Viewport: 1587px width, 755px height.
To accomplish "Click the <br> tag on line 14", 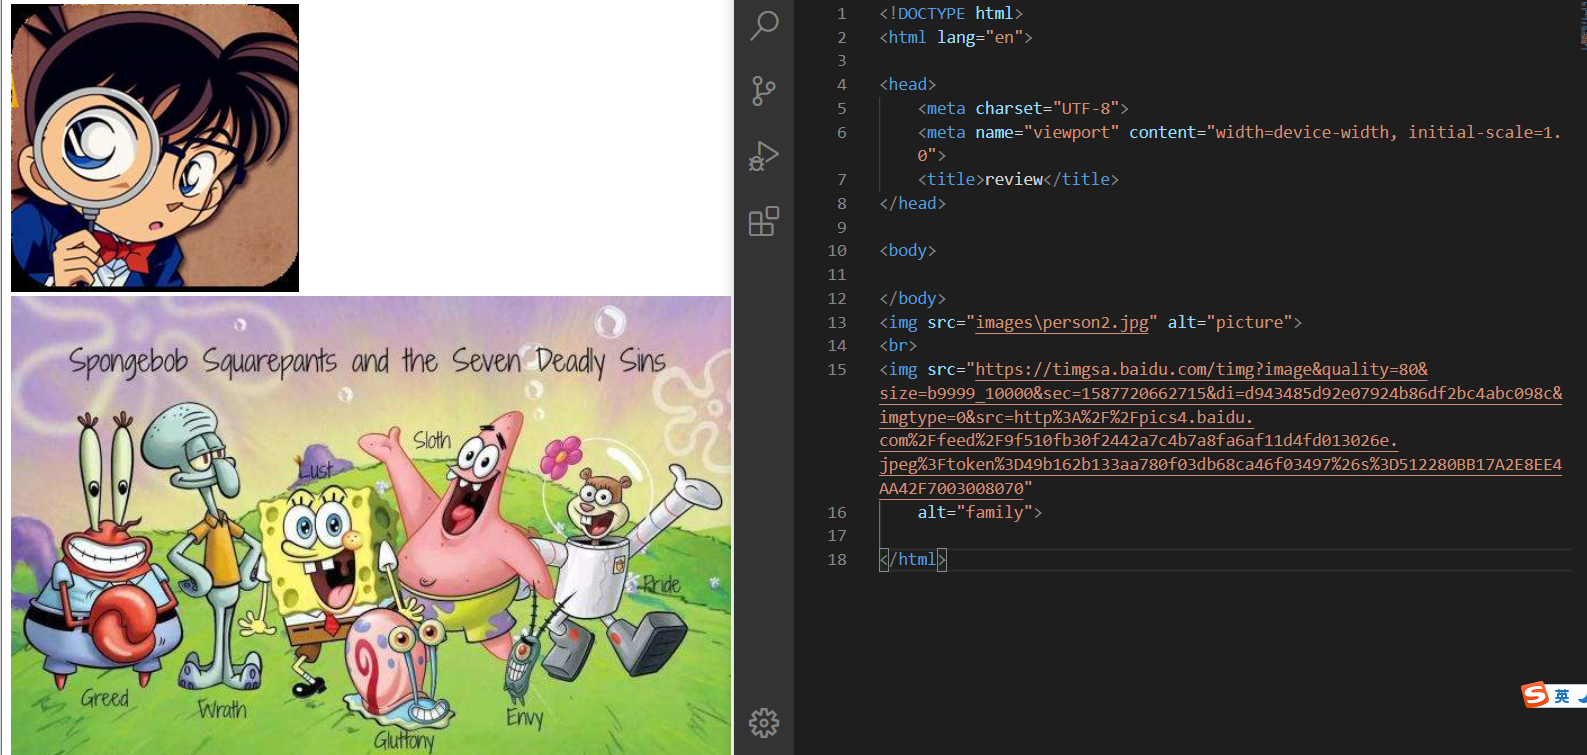I will coord(898,345).
